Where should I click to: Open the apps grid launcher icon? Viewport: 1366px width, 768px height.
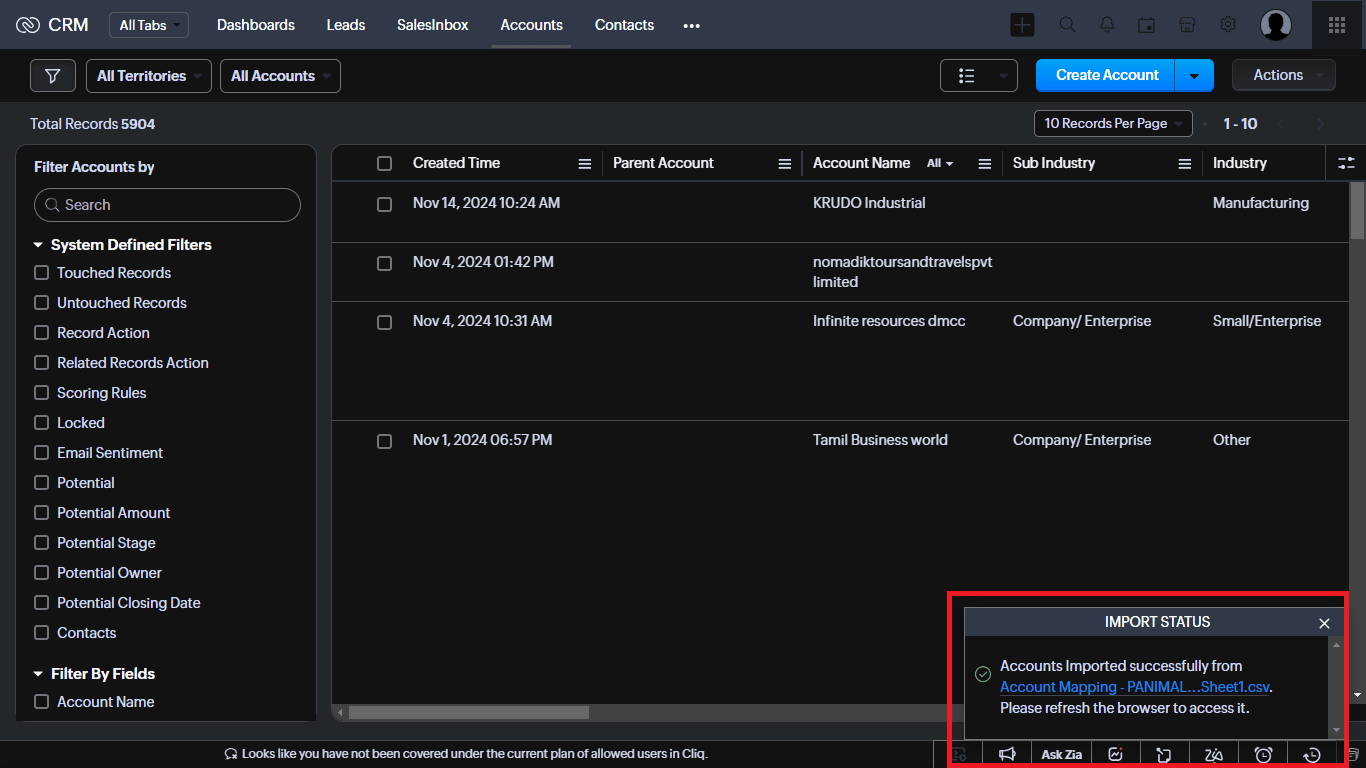(1337, 25)
